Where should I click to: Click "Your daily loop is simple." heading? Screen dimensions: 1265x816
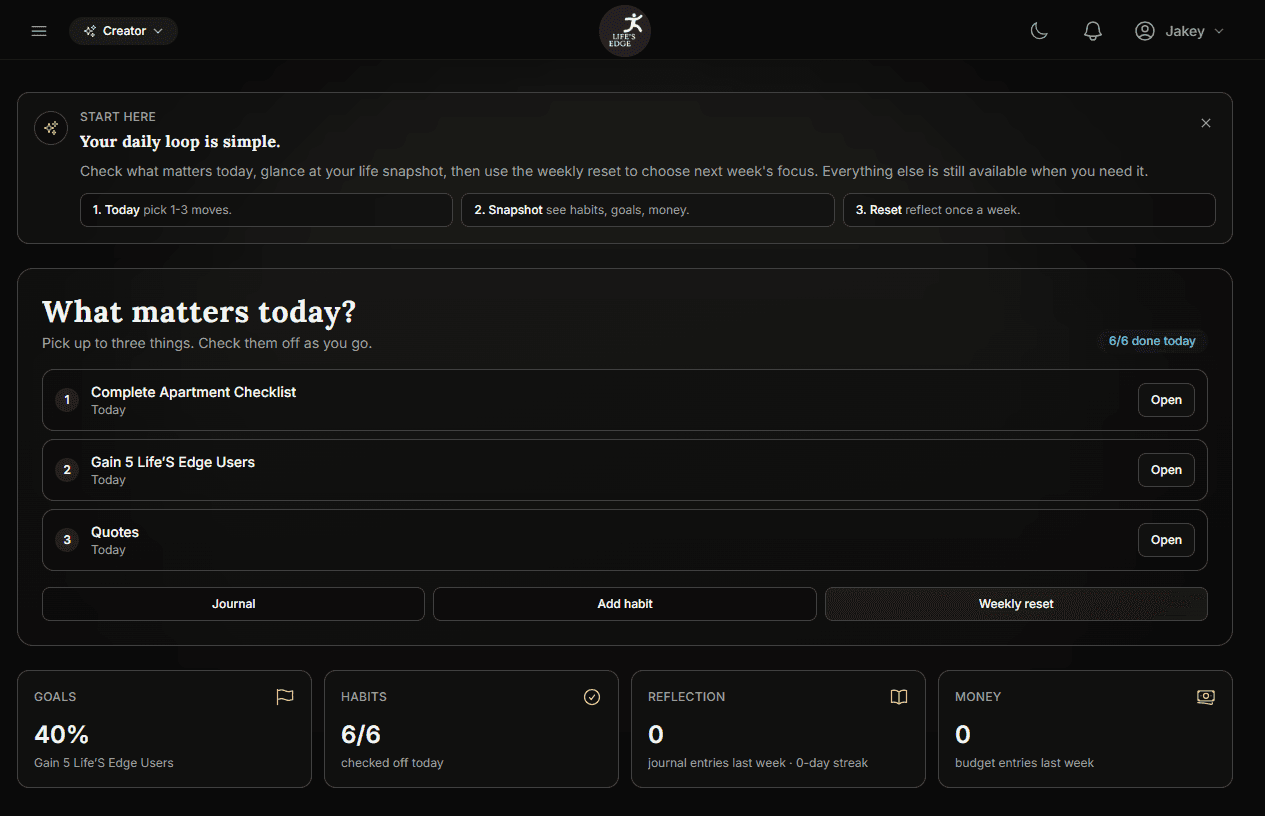(180, 142)
